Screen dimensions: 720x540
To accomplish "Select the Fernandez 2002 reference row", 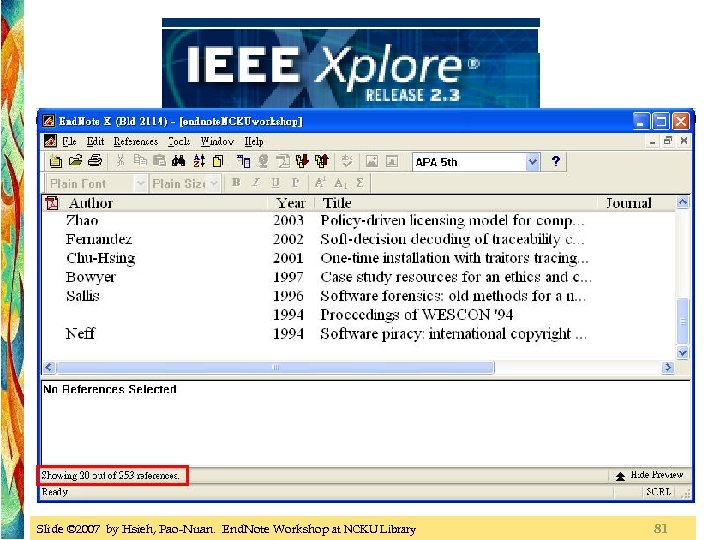I will (358, 239).
